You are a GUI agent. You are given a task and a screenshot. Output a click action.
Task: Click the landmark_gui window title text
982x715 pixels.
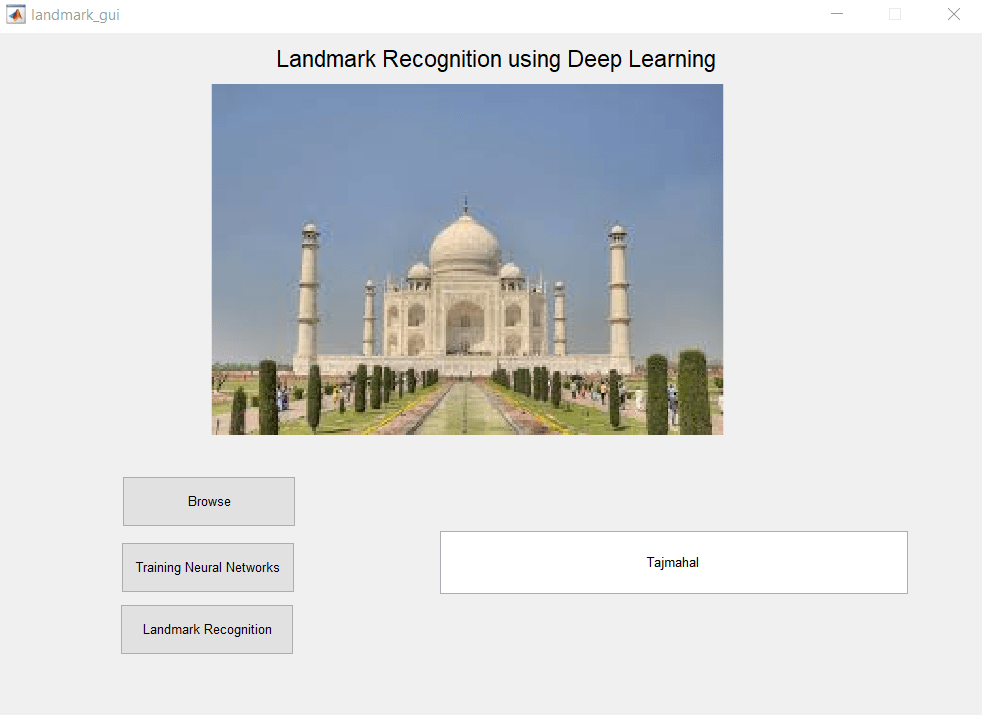(76, 15)
